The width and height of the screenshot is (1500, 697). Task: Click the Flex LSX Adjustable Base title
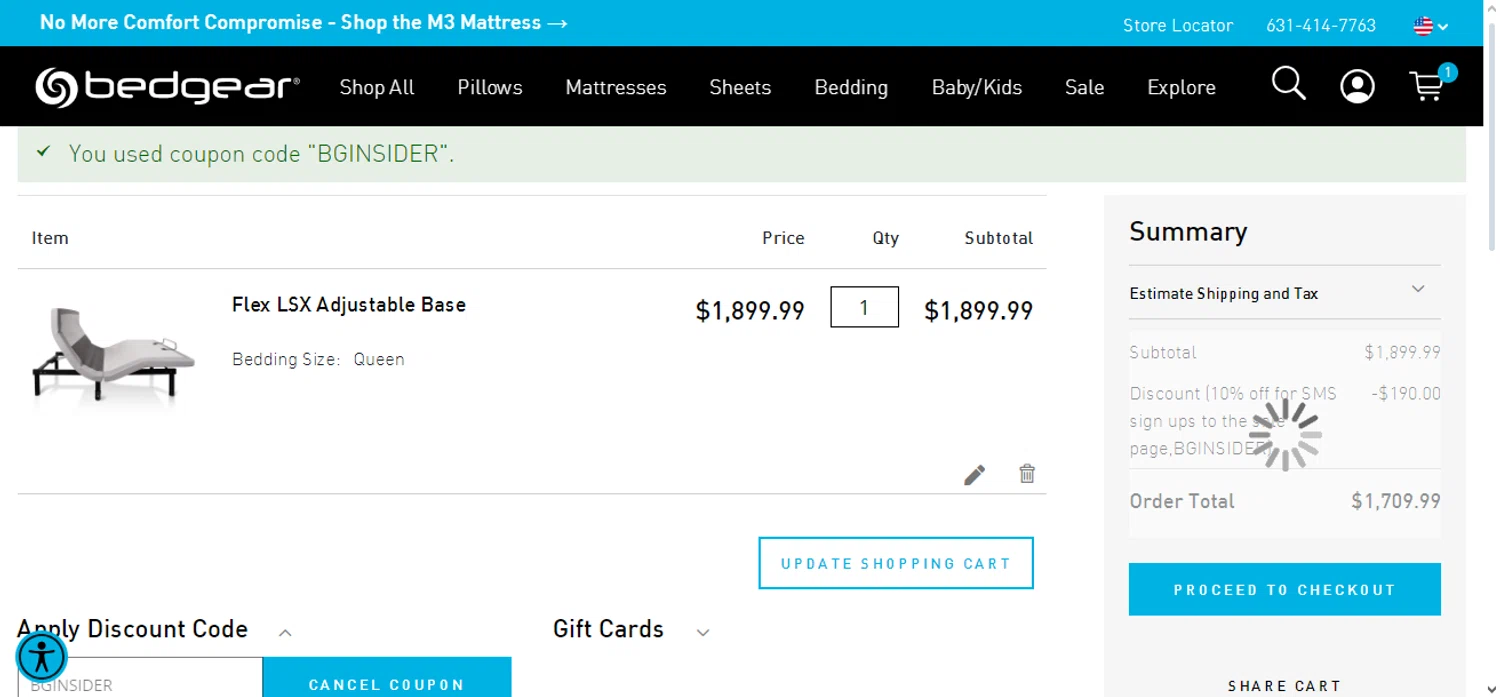[349, 304]
